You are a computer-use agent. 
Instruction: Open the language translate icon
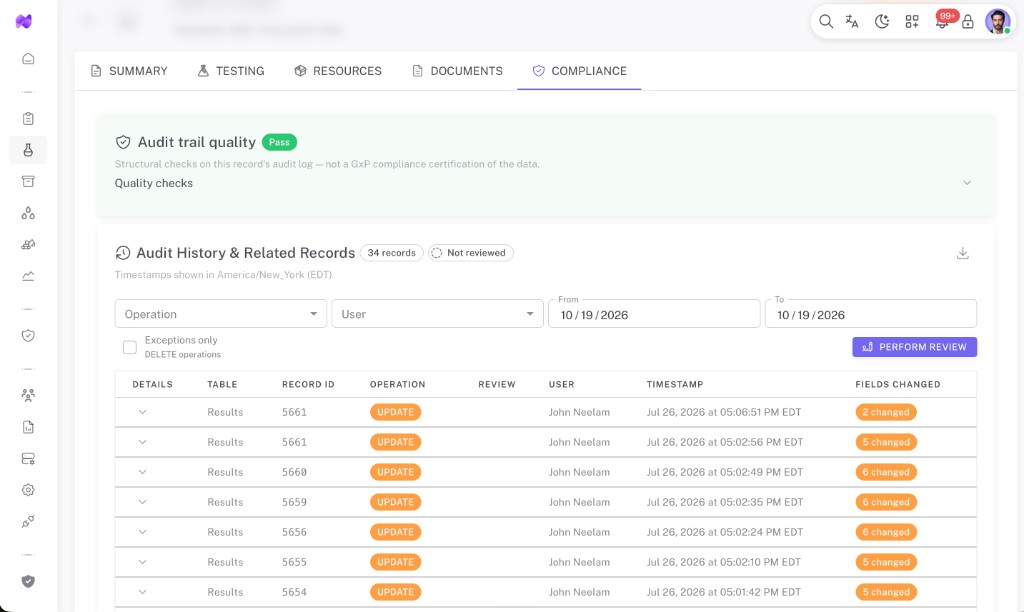[x=852, y=22]
